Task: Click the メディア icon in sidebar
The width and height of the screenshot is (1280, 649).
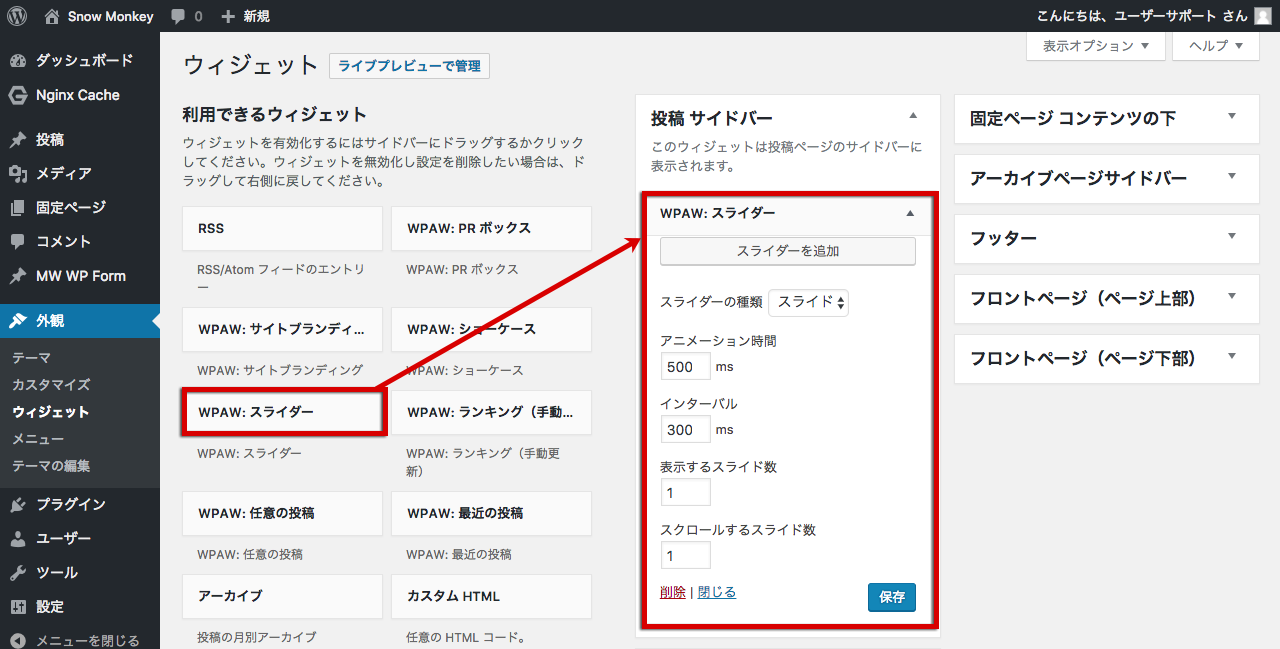Action: pyautogui.click(x=18, y=174)
